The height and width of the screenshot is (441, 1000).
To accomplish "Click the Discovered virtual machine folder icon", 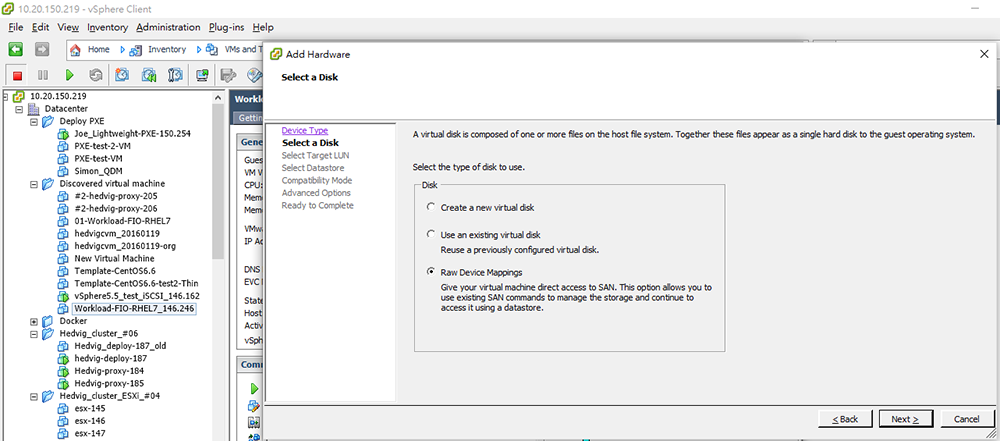I will pos(48,184).
